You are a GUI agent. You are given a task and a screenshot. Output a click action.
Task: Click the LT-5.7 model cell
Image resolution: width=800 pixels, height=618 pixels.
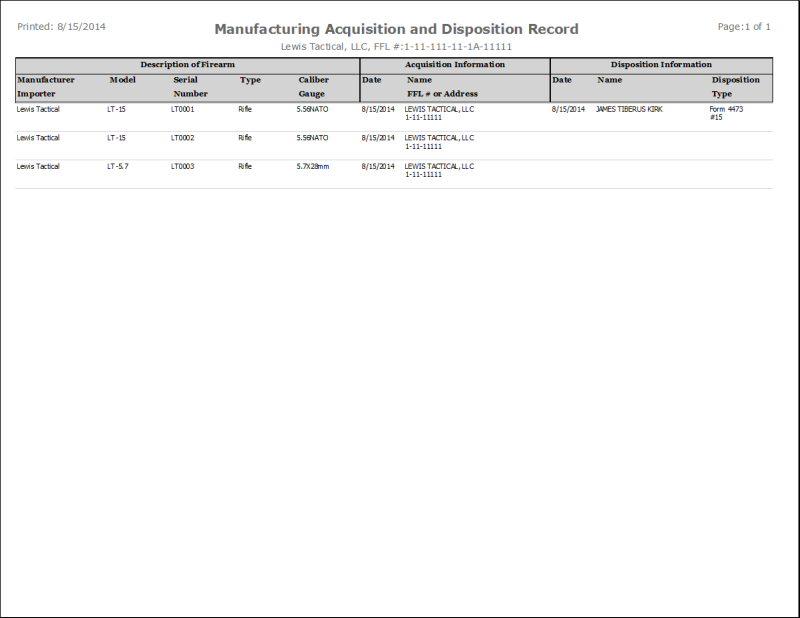(118, 166)
